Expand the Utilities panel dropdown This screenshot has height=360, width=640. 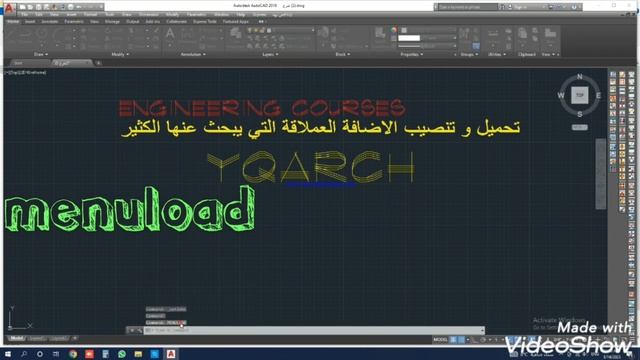click(x=497, y=54)
